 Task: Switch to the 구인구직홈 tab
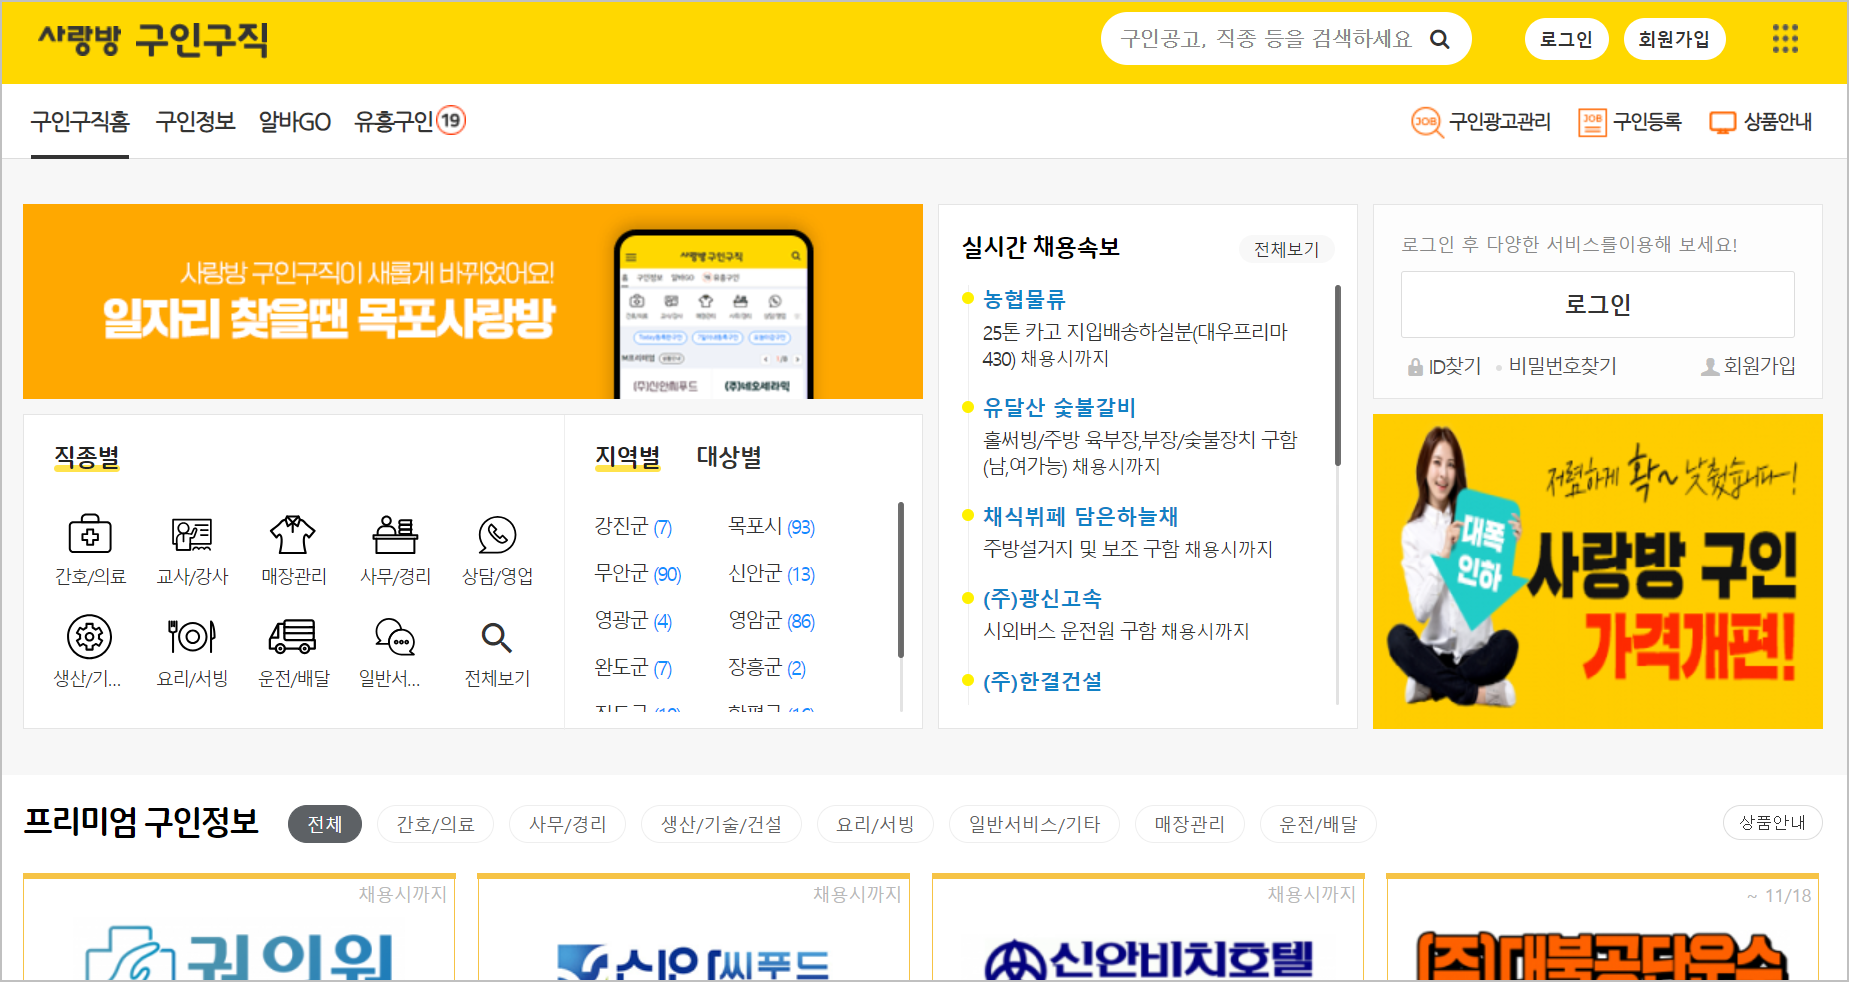point(80,122)
